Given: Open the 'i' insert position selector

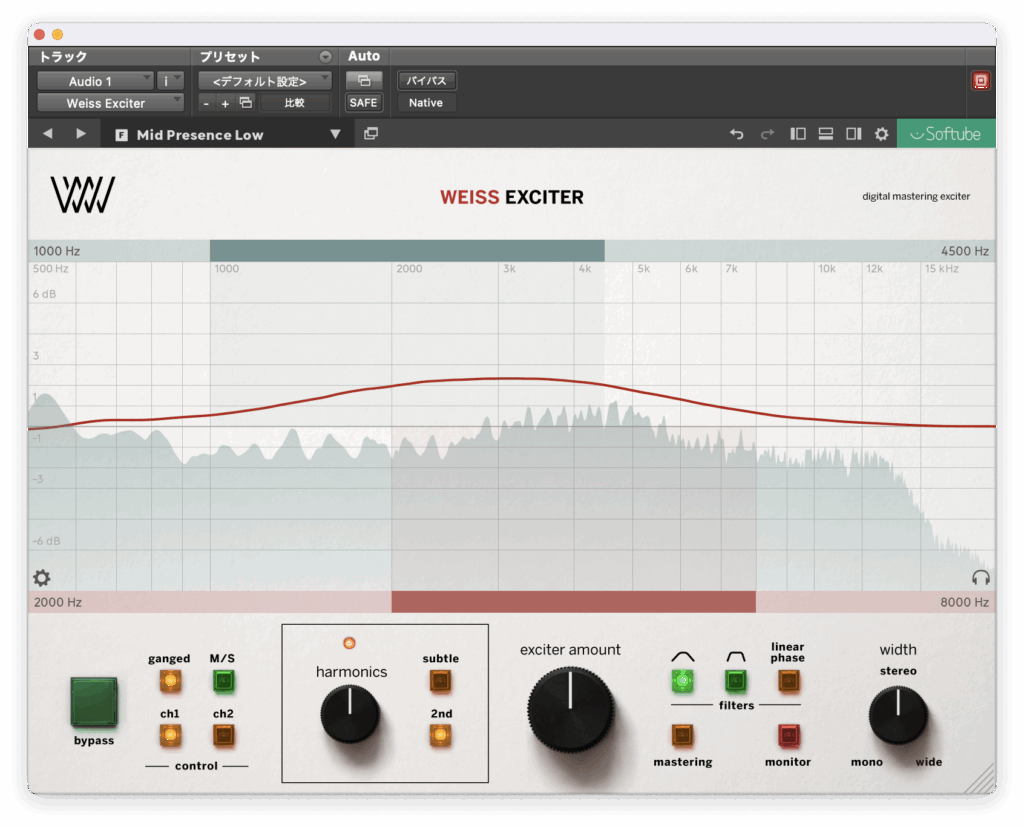Looking at the screenshot, I should pos(170,81).
